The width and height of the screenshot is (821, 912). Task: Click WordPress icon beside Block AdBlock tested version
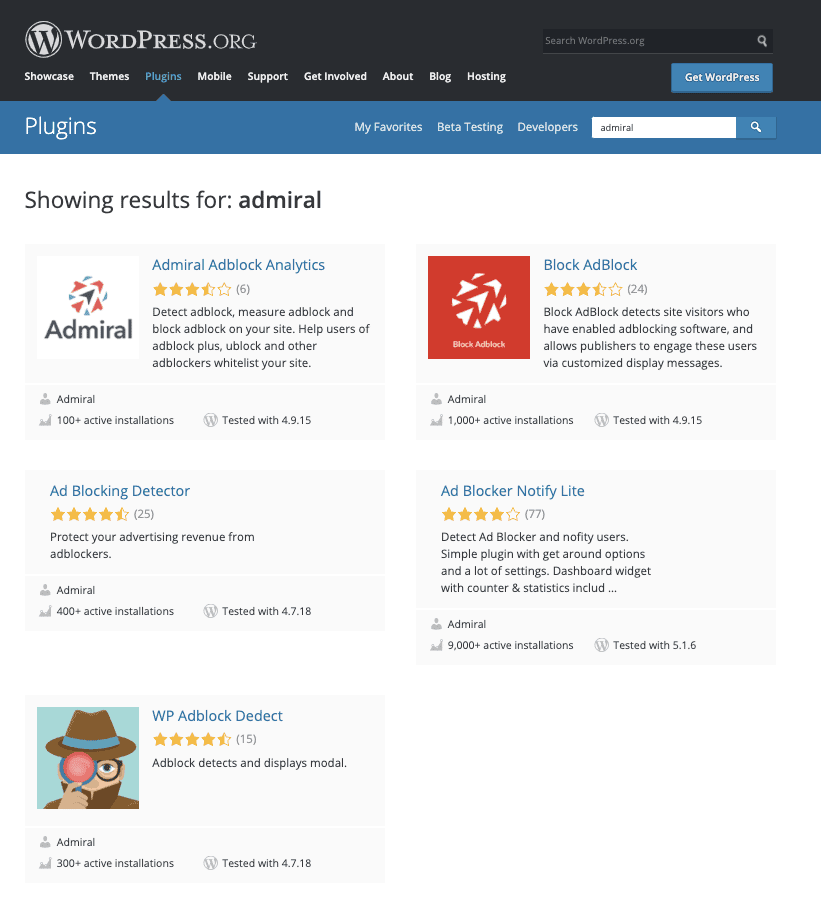[x=601, y=420]
